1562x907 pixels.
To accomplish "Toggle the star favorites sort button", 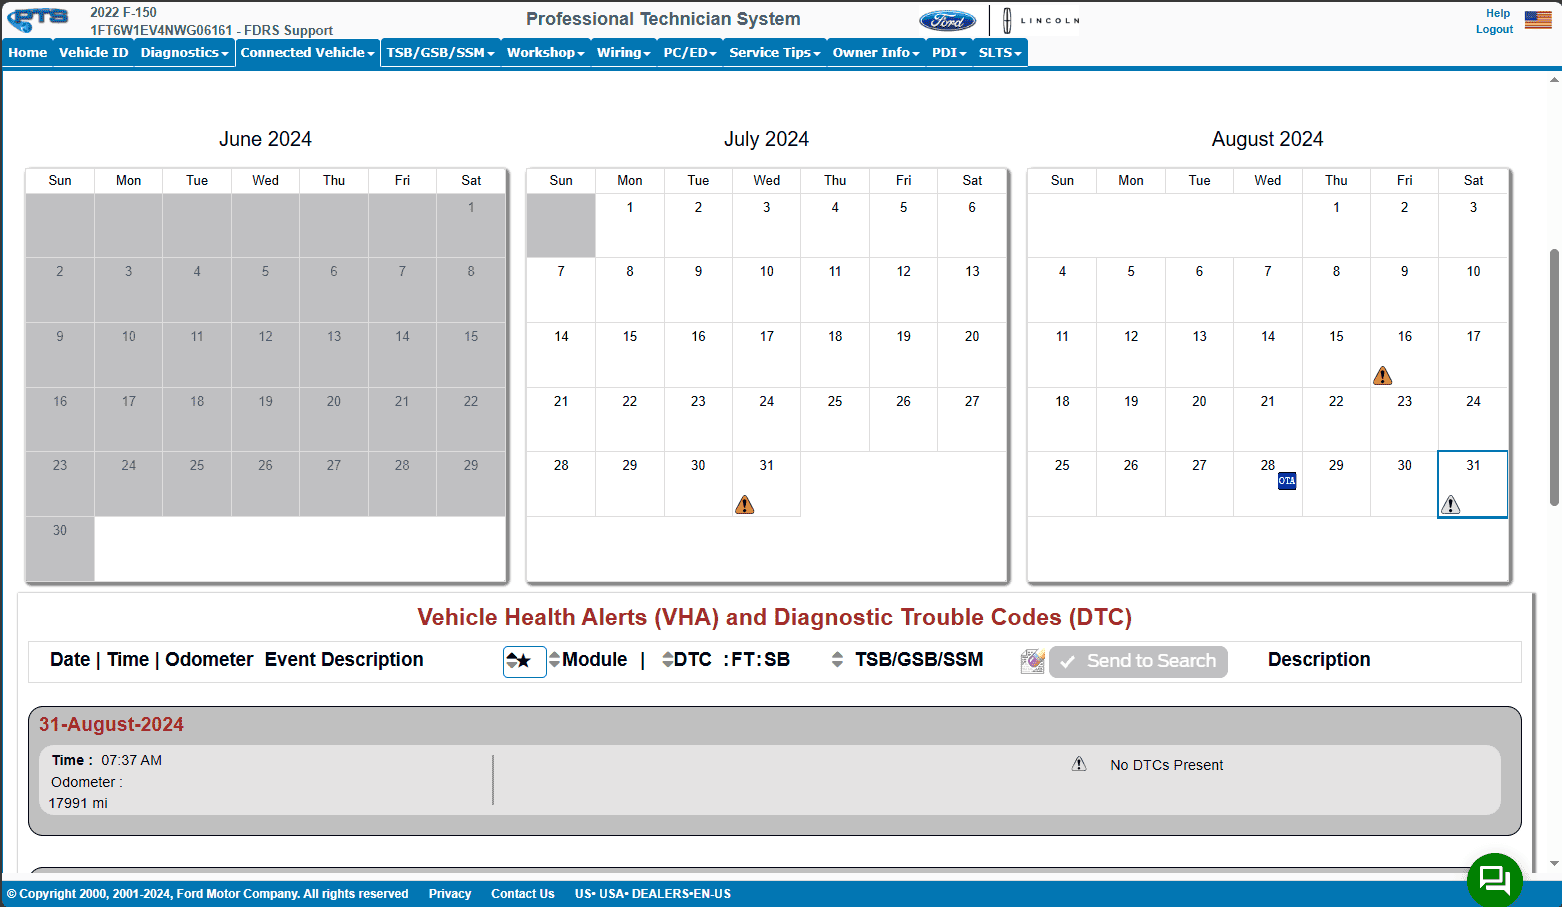I will [524, 661].
